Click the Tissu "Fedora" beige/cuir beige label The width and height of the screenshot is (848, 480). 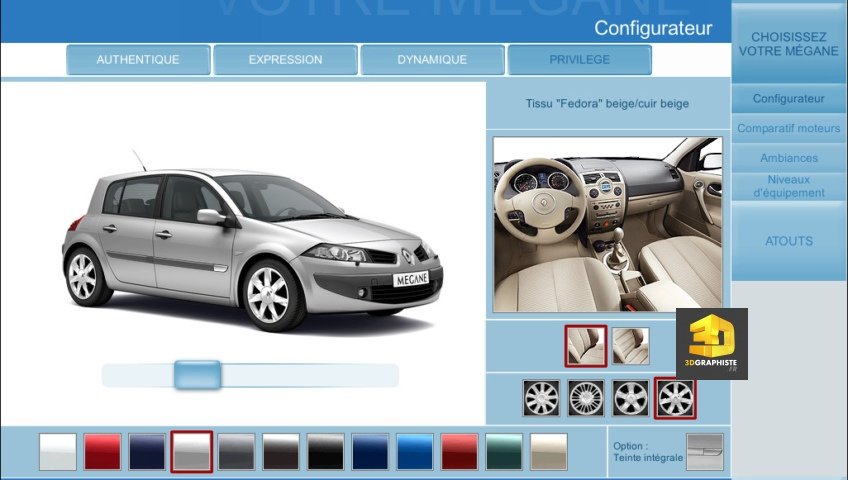607,104
